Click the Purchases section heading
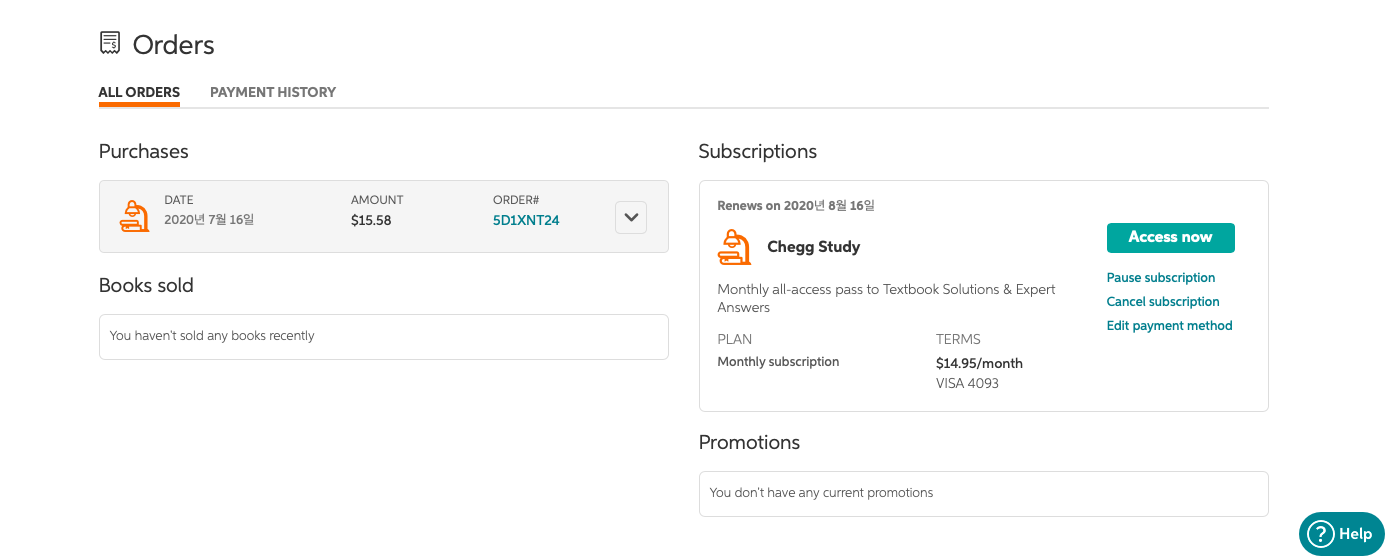1388x560 pixels. [x=143, y=152]
